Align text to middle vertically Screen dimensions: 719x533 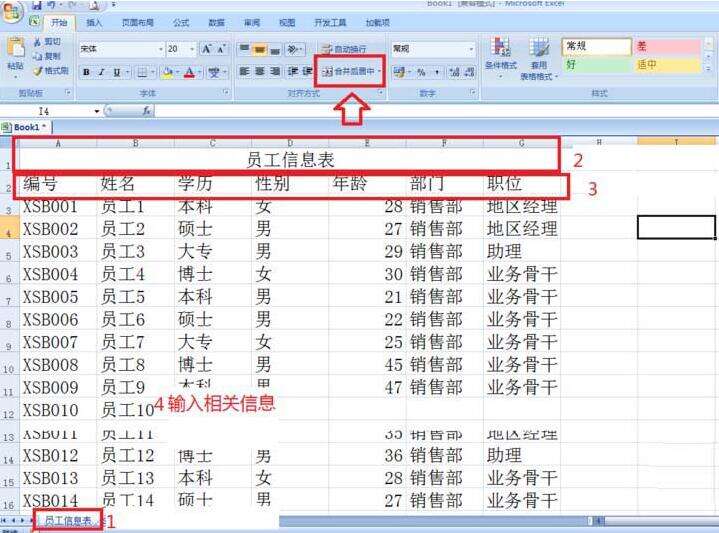coord(260,49)
